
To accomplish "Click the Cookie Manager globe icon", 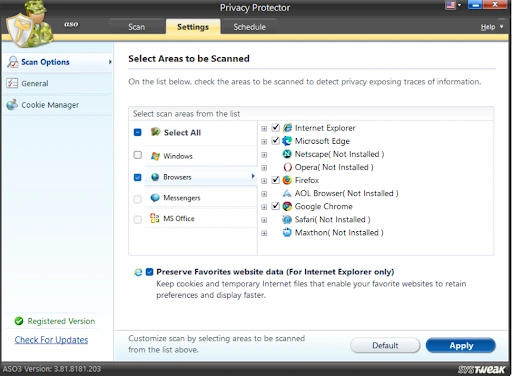I will tap(12, 105).
